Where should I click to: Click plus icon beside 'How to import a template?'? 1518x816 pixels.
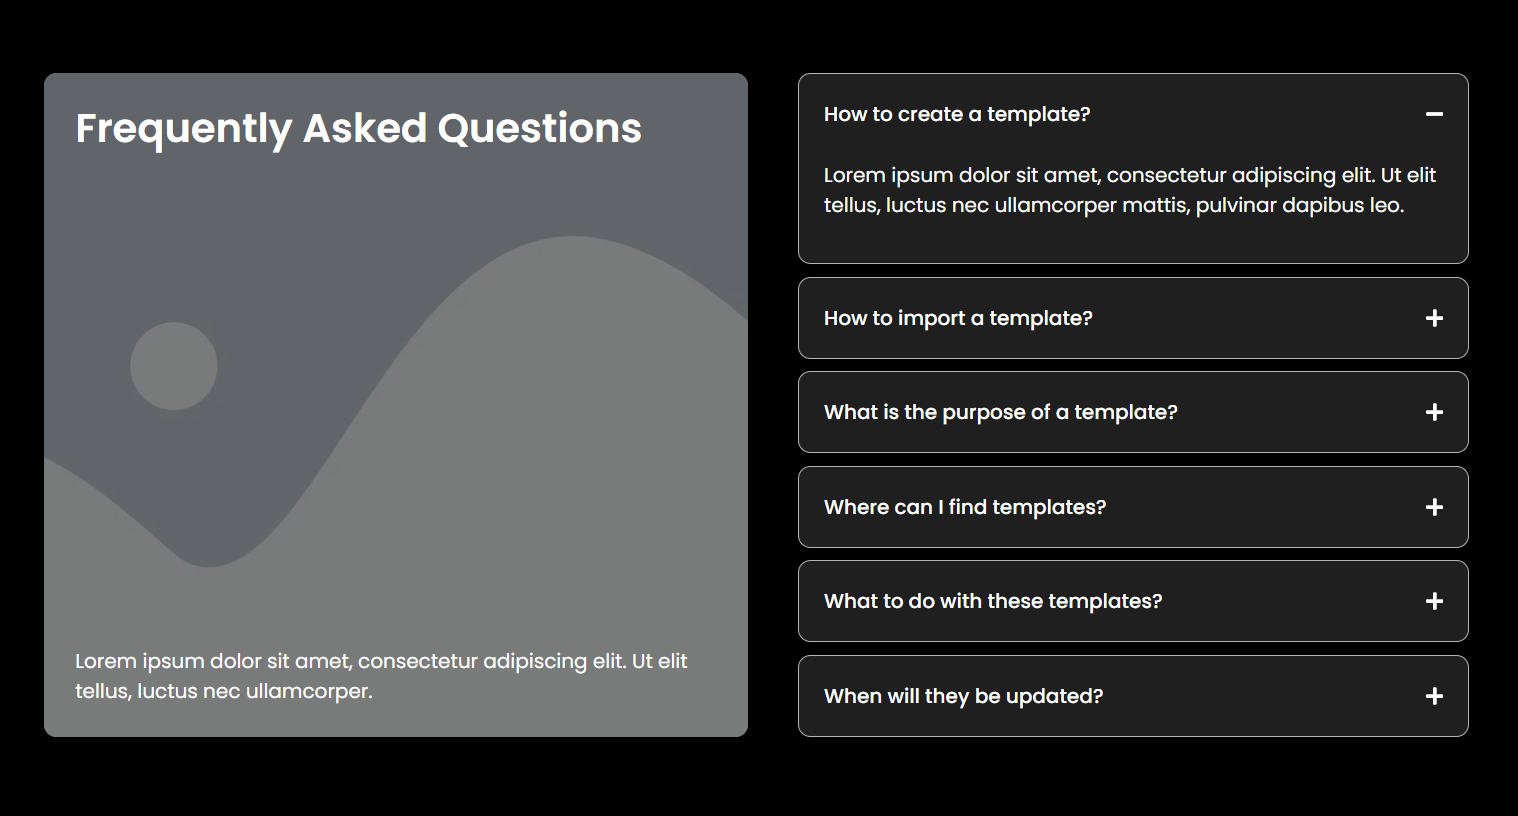click(1434, 318)
